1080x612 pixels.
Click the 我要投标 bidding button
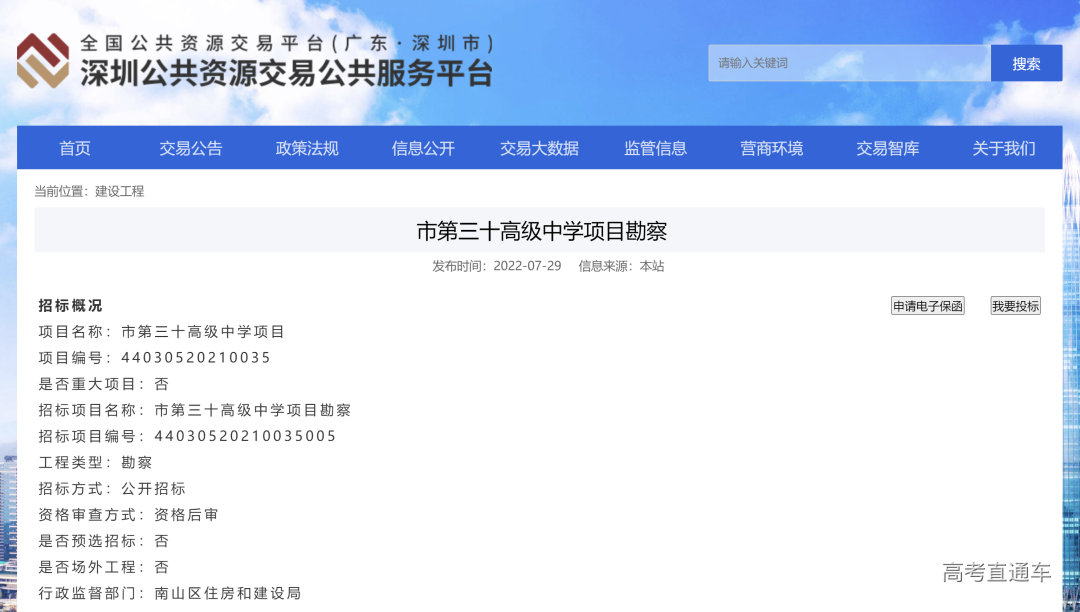click(1014, 306)
